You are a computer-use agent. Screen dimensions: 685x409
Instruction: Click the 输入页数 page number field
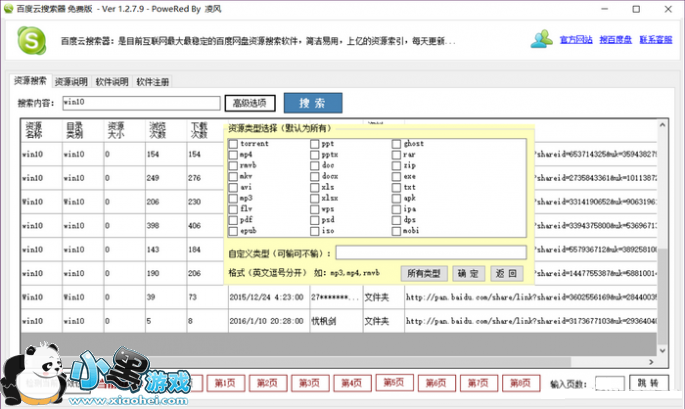610,384
